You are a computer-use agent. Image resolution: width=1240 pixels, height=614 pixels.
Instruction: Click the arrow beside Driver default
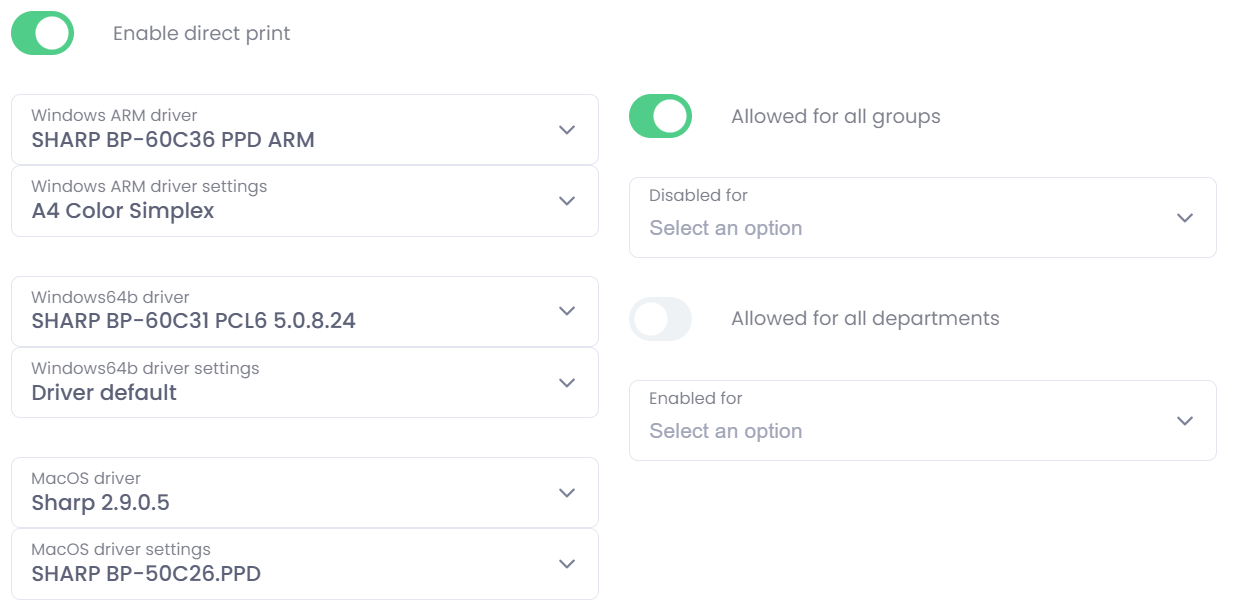(x=567, y=383)
